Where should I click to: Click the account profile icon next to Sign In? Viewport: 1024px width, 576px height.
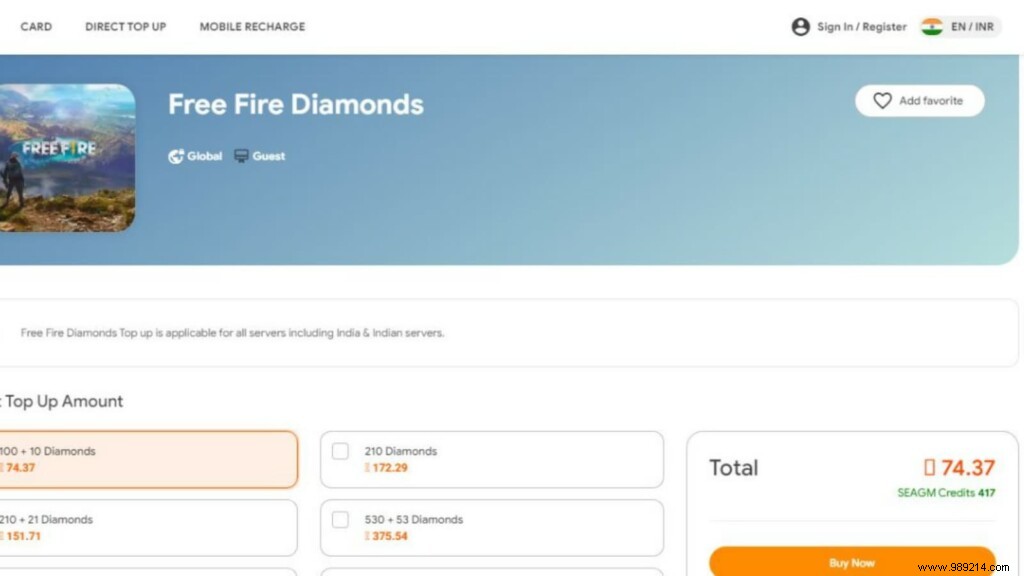[x=801, y=26]
